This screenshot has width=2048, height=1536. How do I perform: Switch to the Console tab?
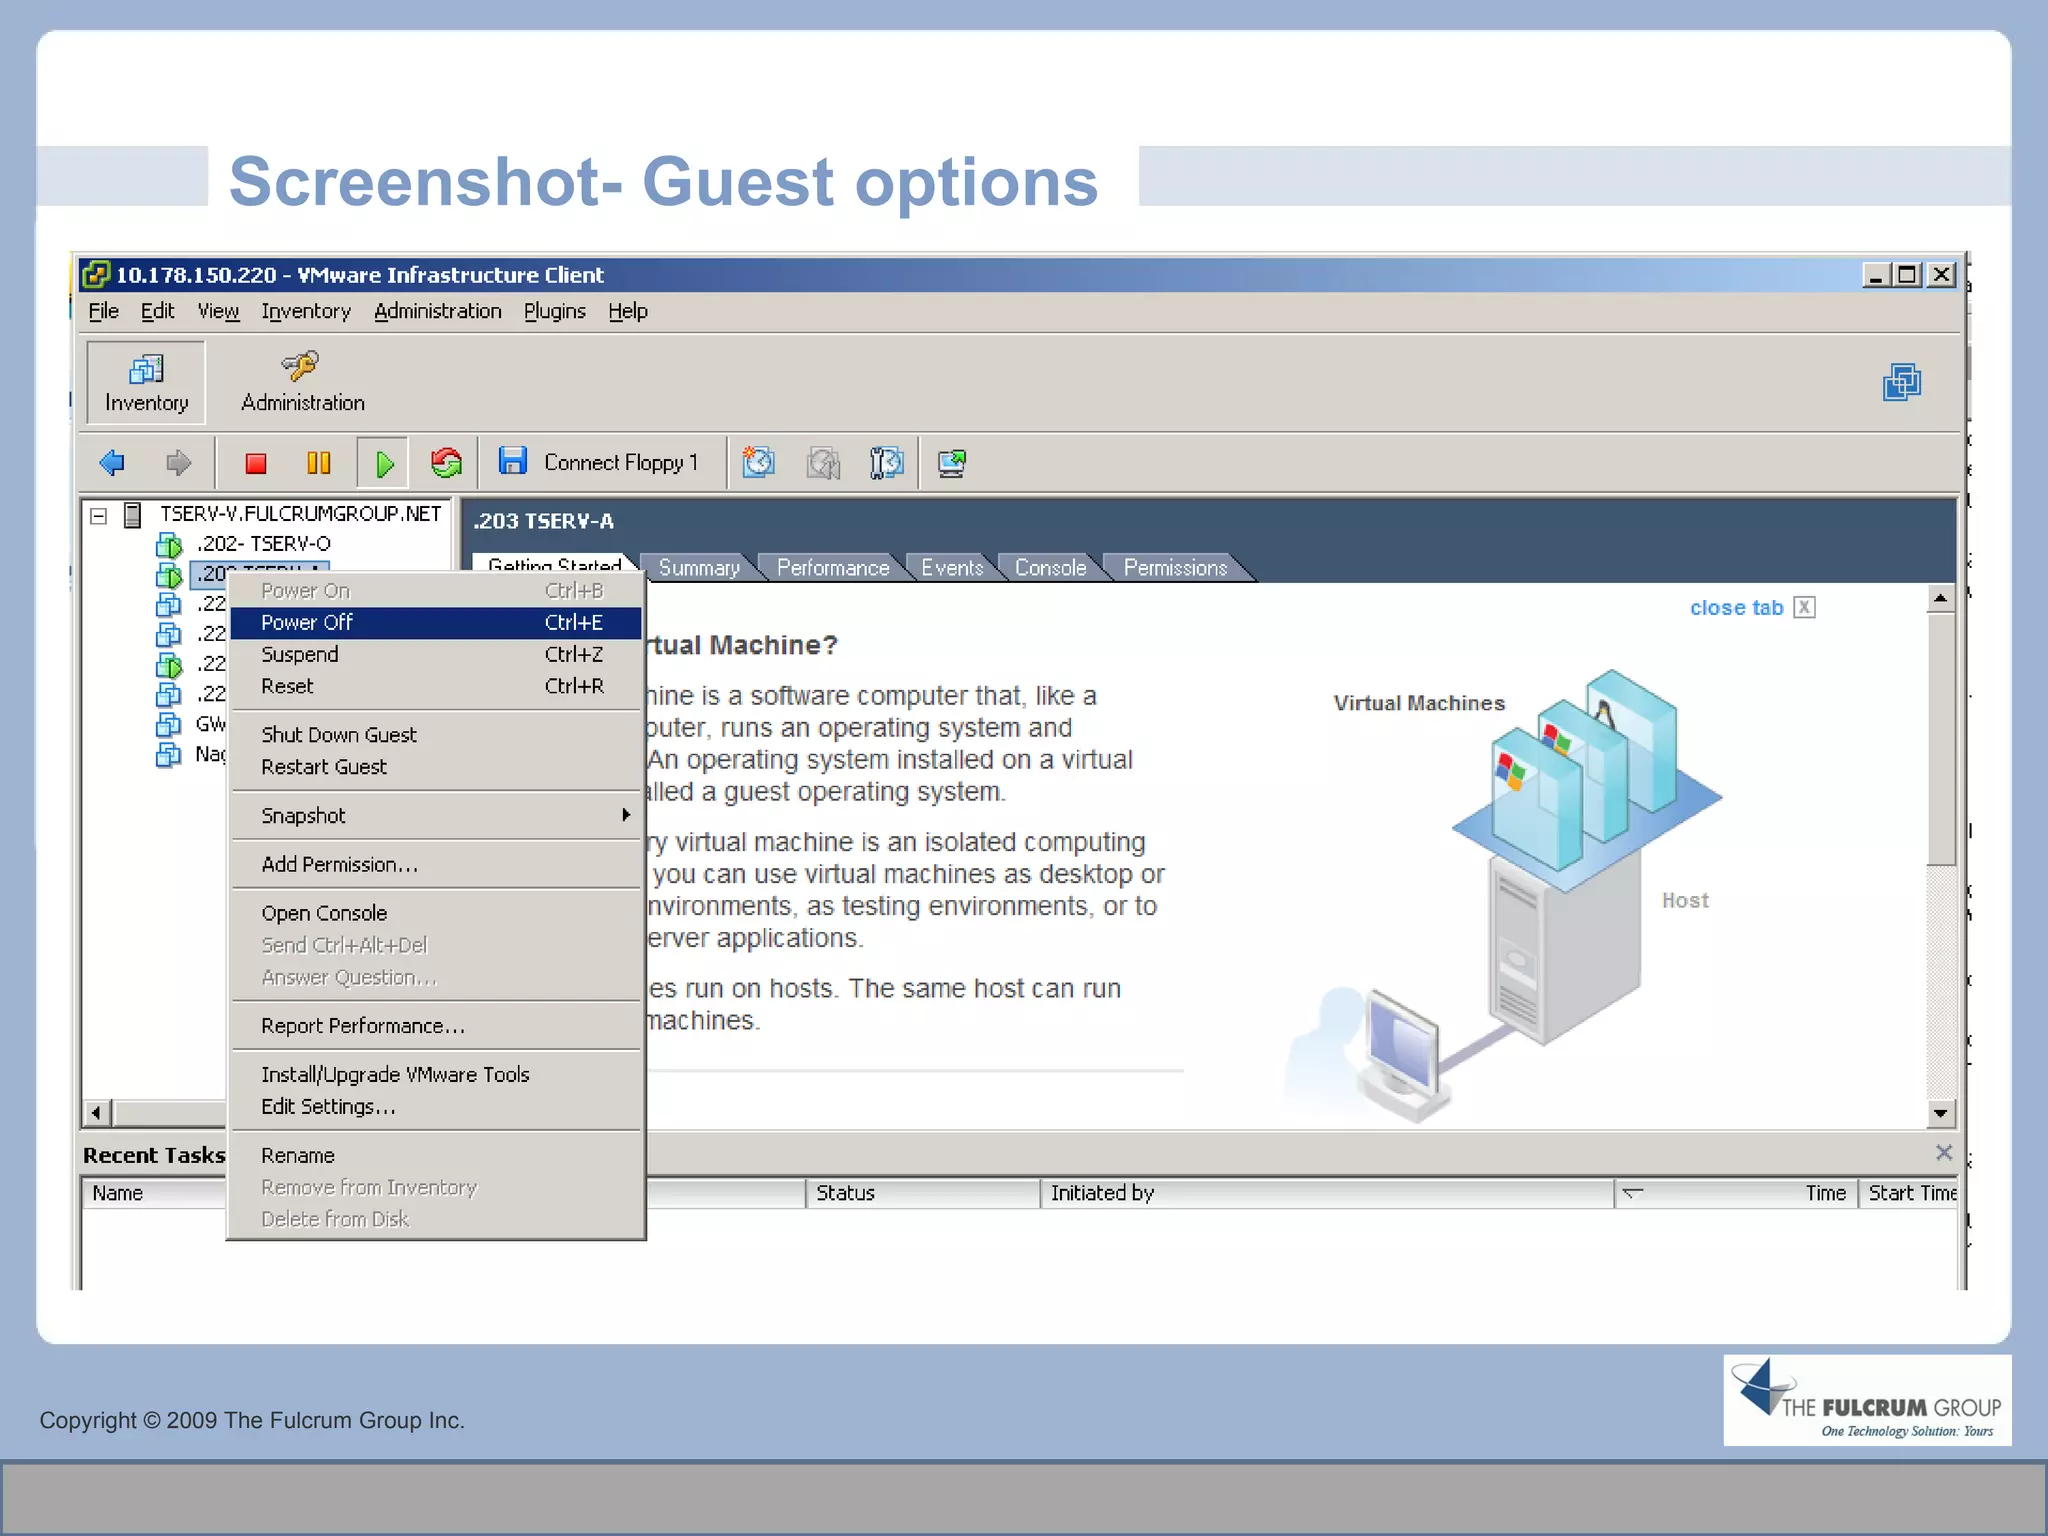pyautogui.click(x=1050, y=568)
